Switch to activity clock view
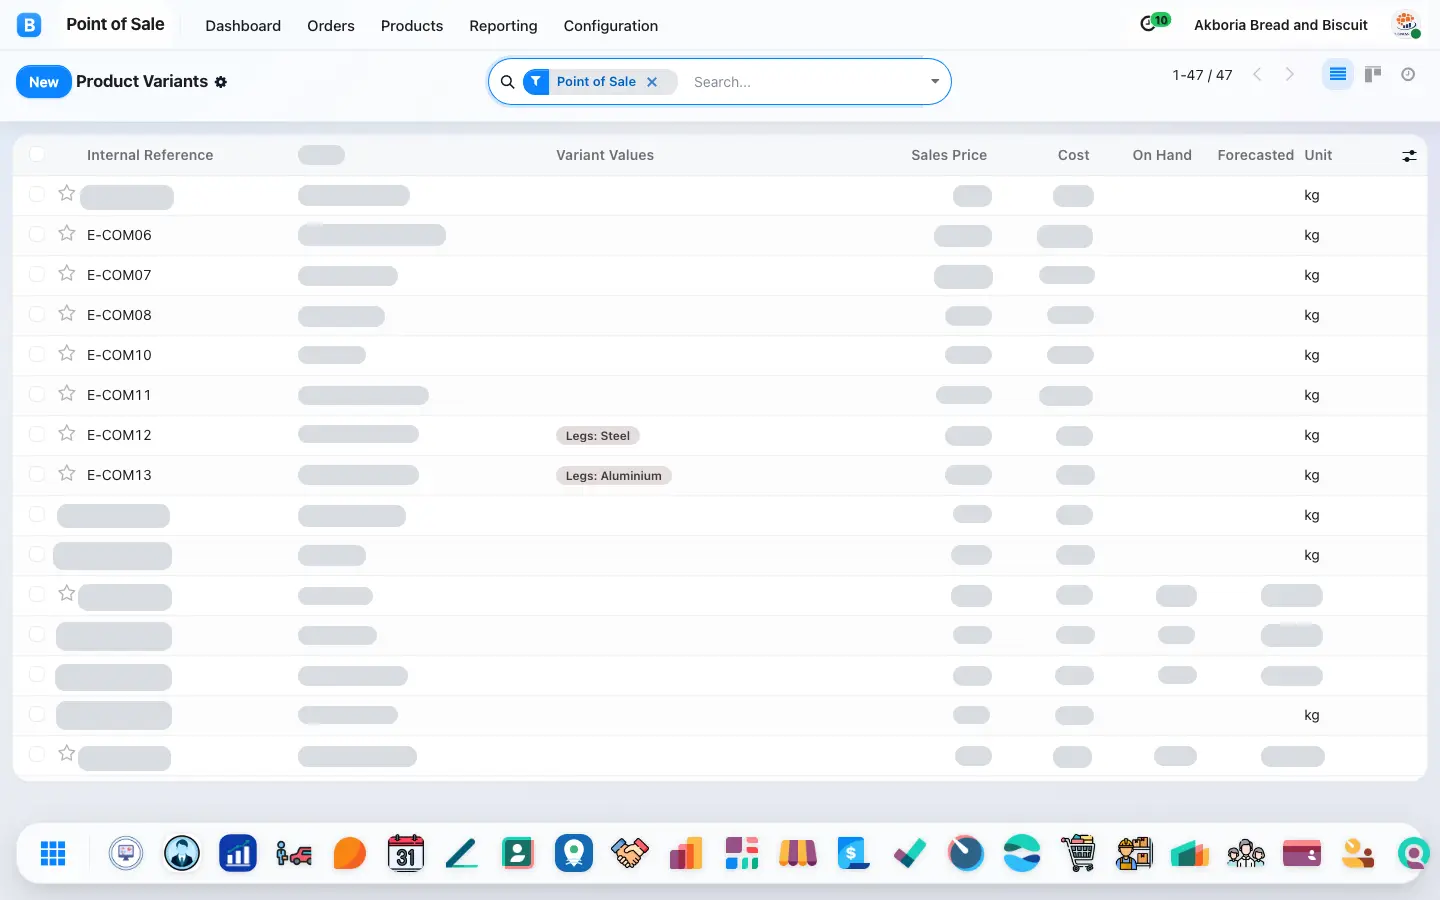Viewport: 1440px width, 900px height. point(1408,74)
